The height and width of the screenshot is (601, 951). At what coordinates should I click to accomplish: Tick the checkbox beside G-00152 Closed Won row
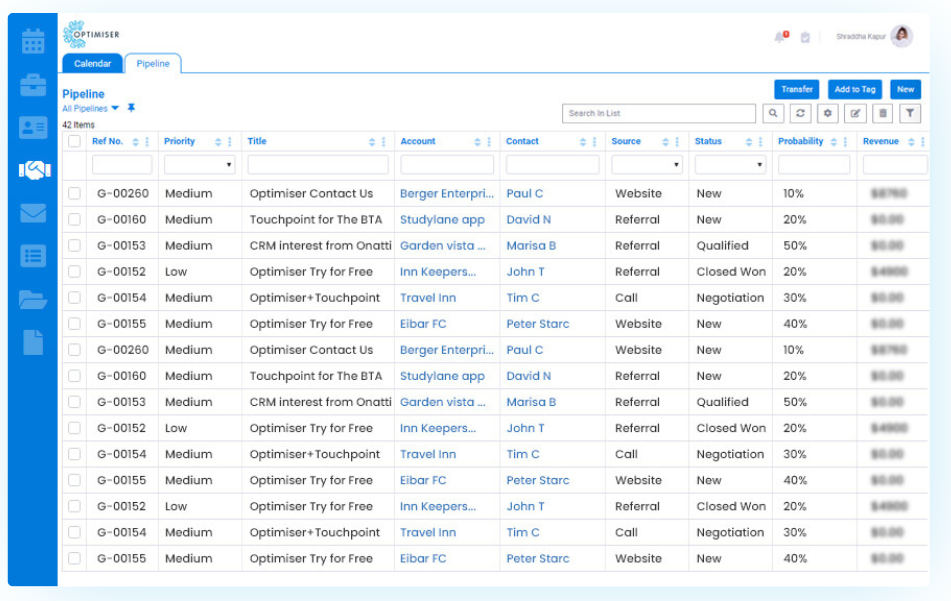coord(75,271)
